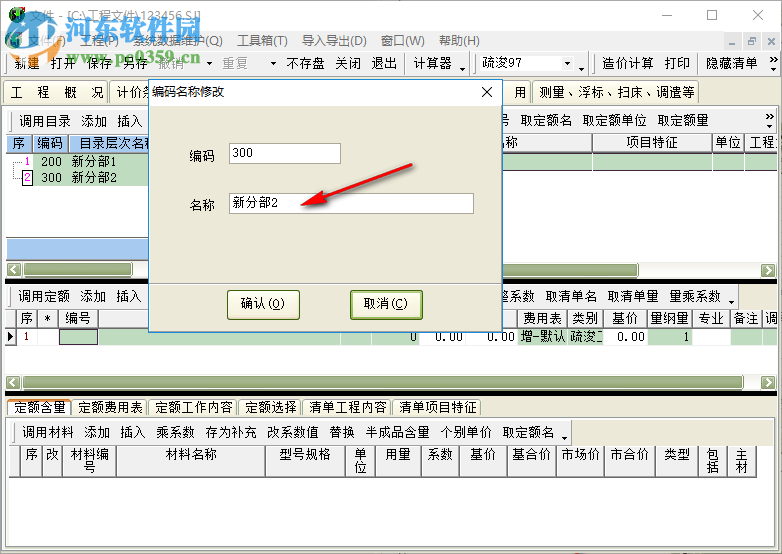Click the 编码 input field containing 300
This screenshot has width=782, height=554.
tap(285, 154)
